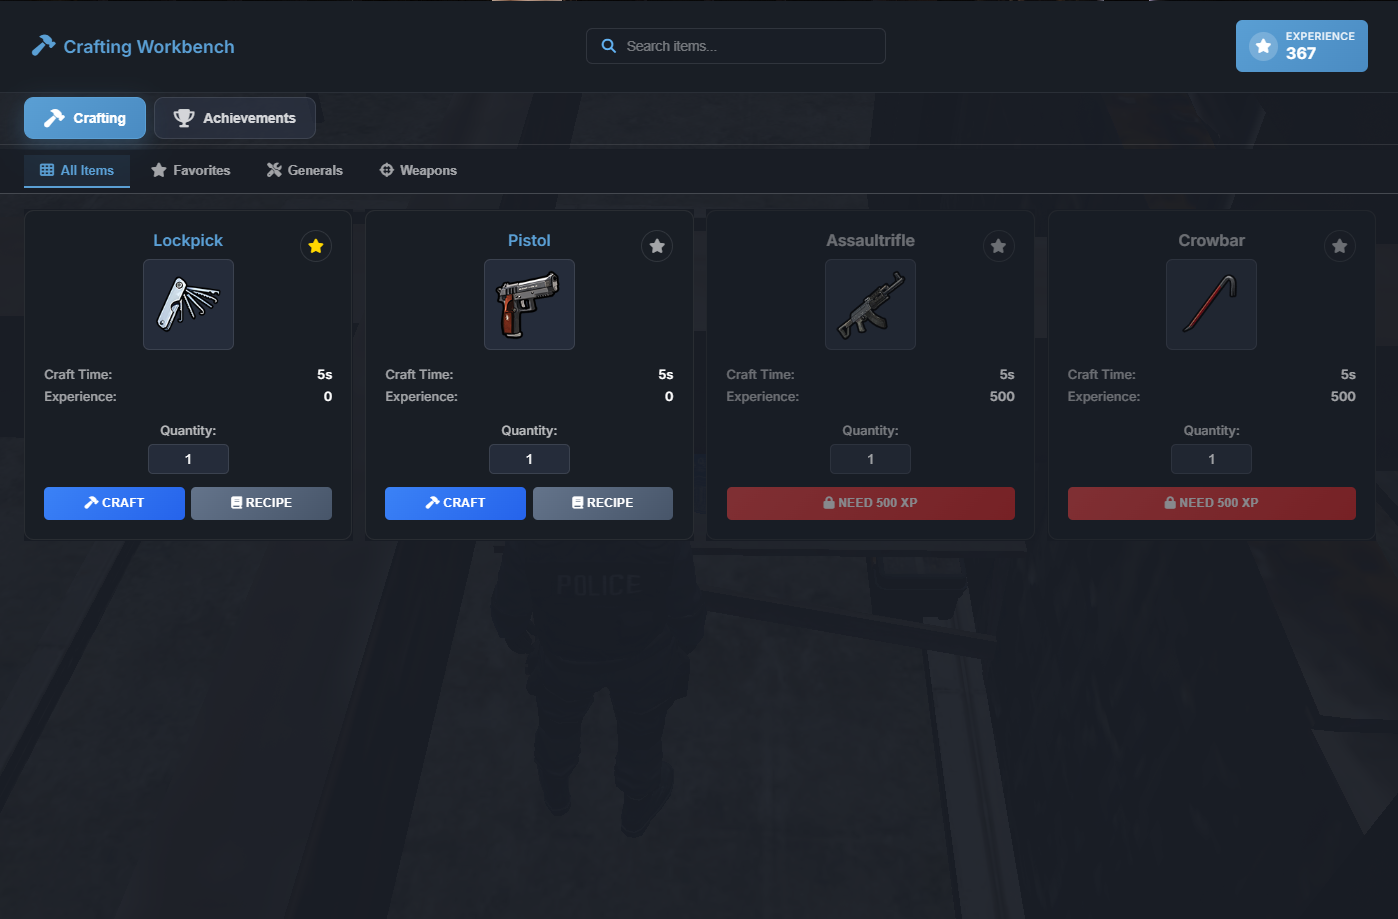Open the Weapons category tab

[x=417, y=170]
